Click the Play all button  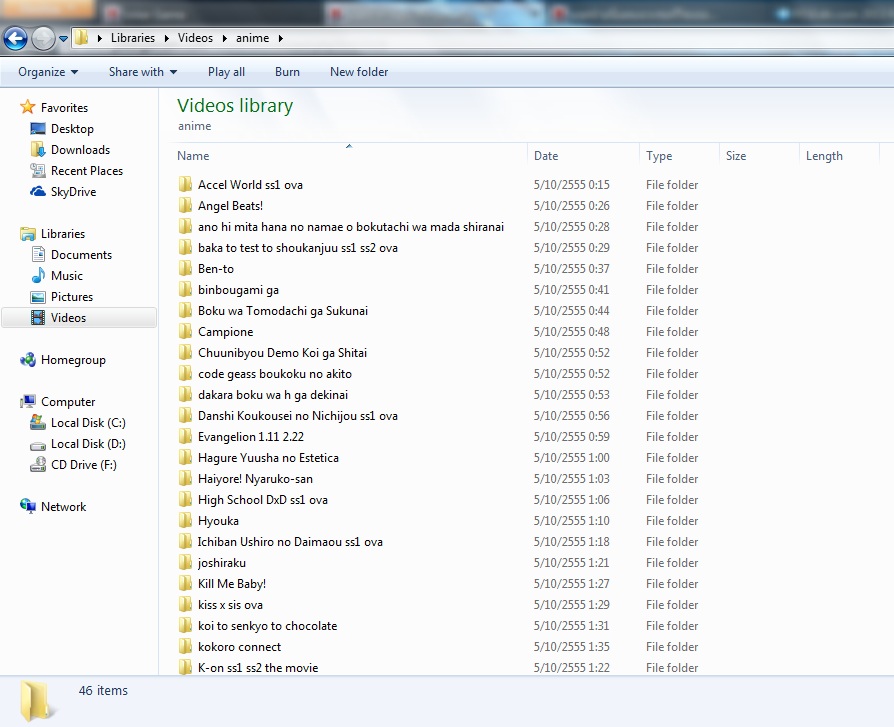[x=226, y=72]
